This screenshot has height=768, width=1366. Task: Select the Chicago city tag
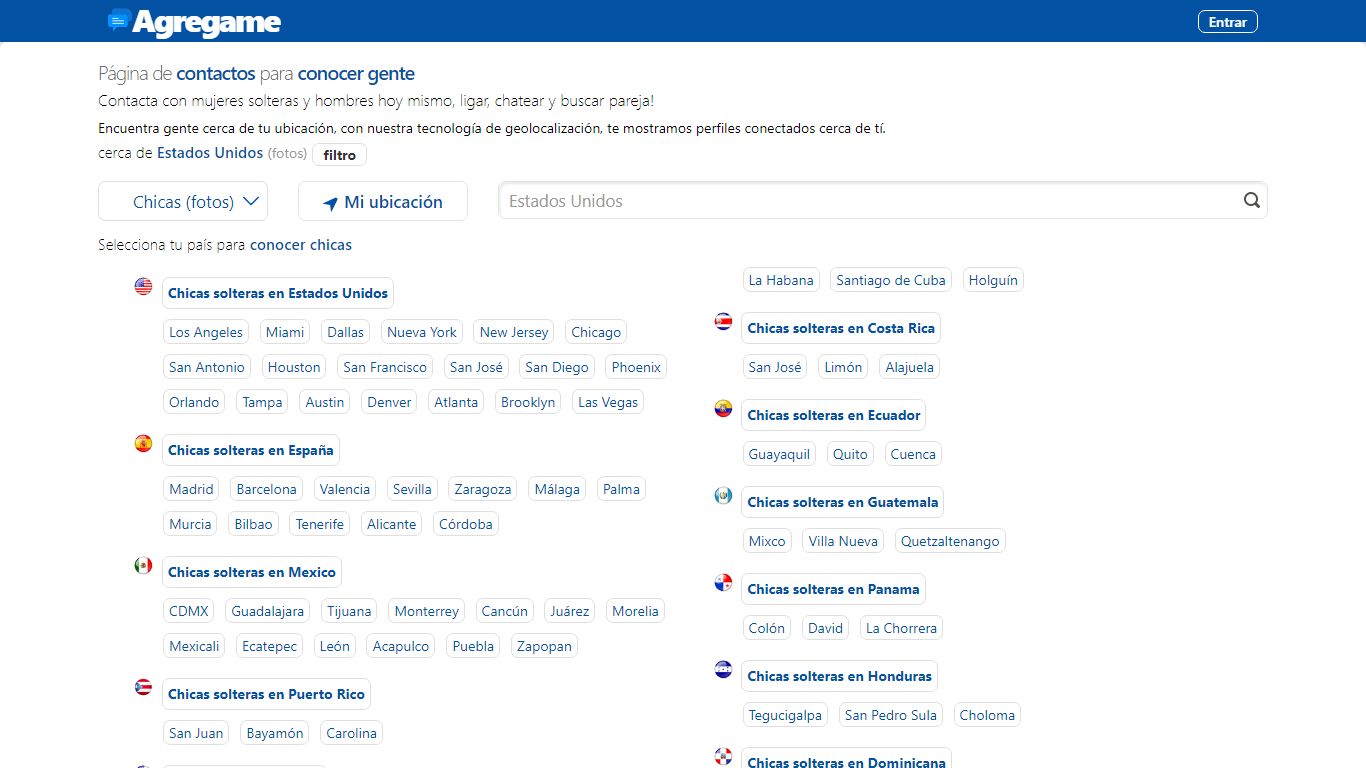[596, 332]
